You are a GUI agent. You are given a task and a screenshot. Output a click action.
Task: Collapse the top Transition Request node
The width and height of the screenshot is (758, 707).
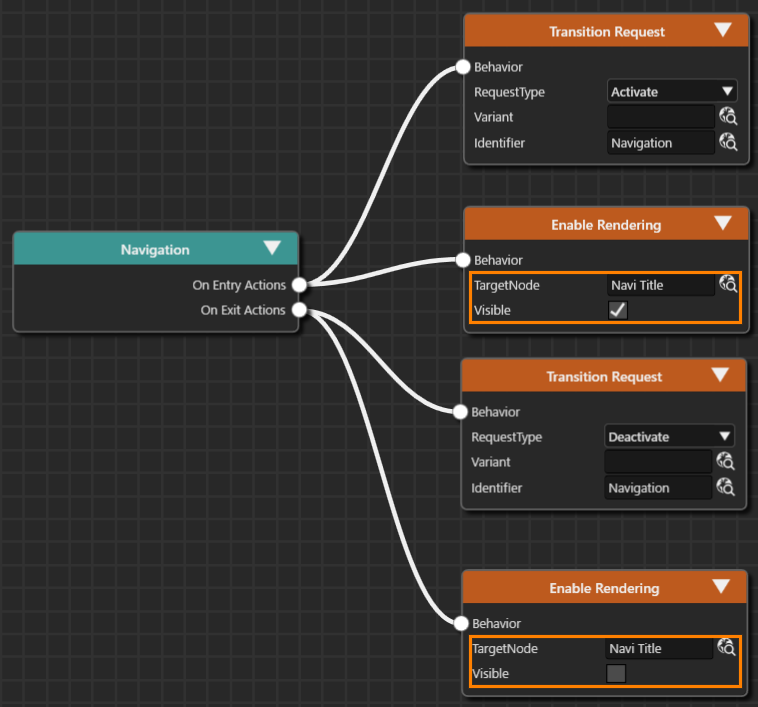point(723,30)
